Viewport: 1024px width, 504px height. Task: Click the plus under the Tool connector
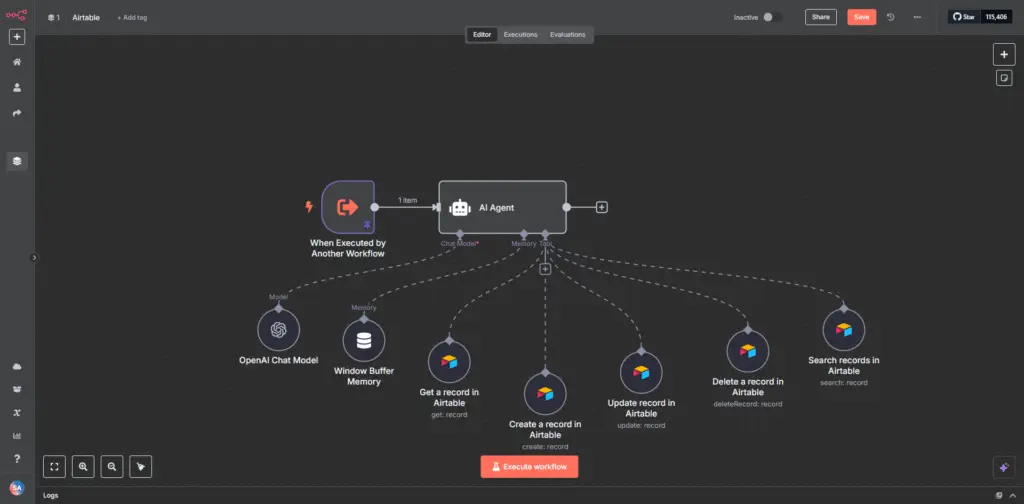[x=545, y=268]
